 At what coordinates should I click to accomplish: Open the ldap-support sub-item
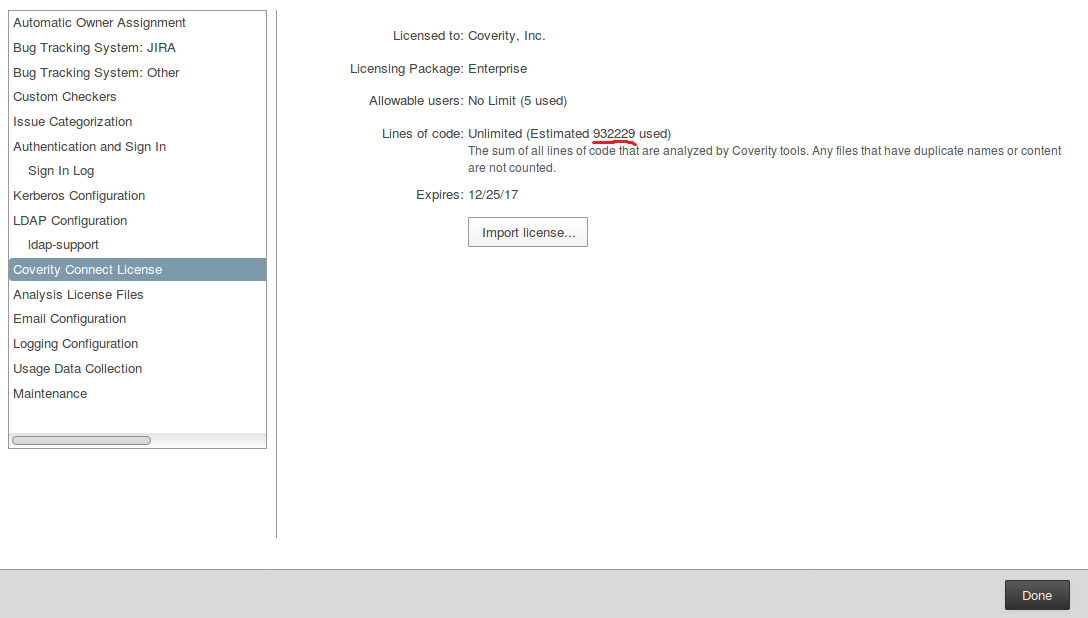[x=137, y=245]
